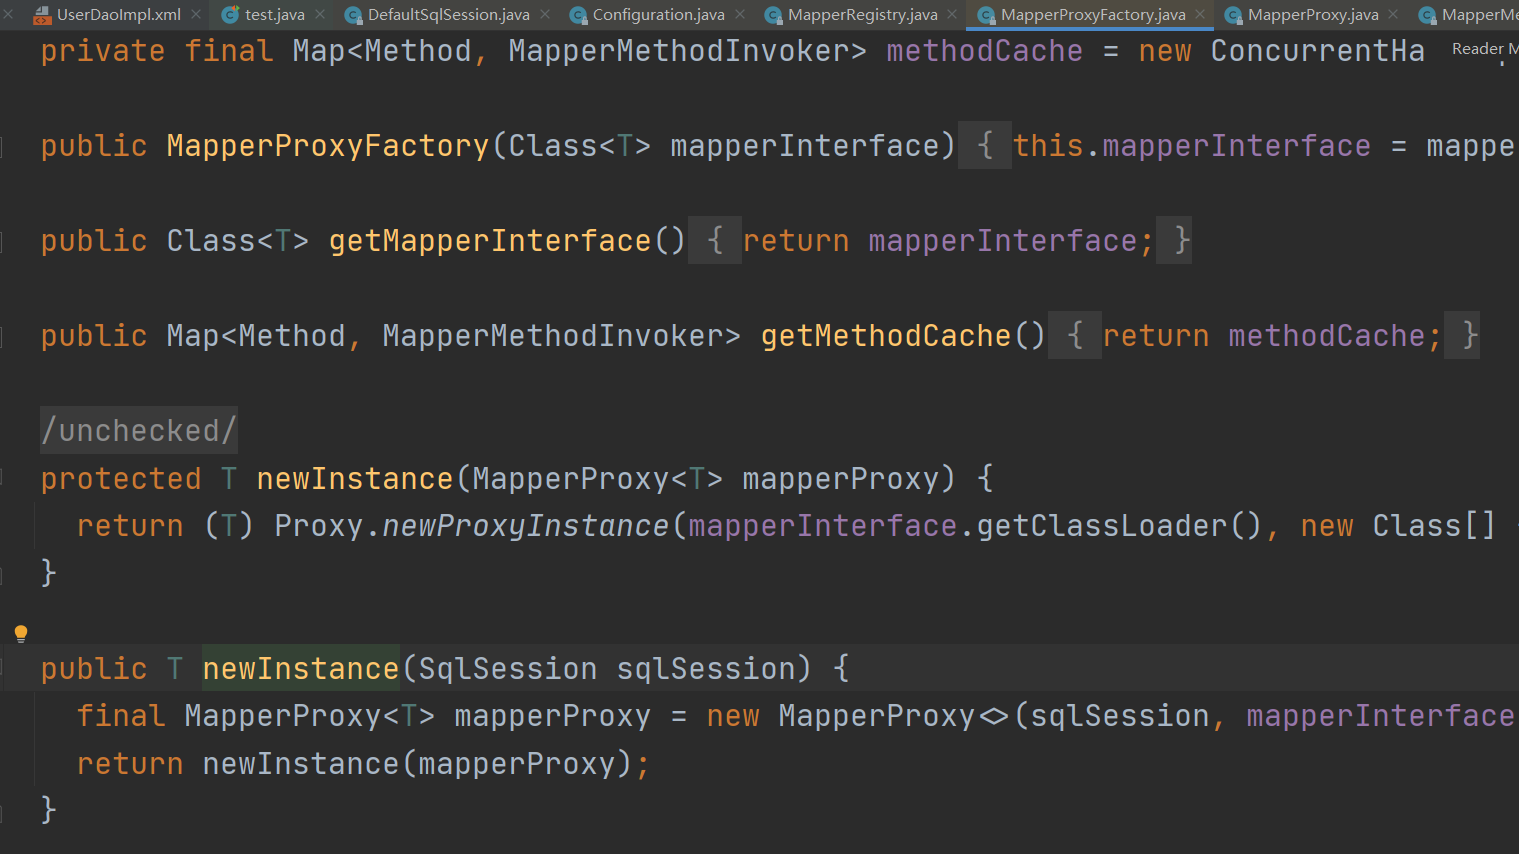Close the DefaultSqlSession.java tab
Viewport: 1519px width, 854px height.
(545, 14)
